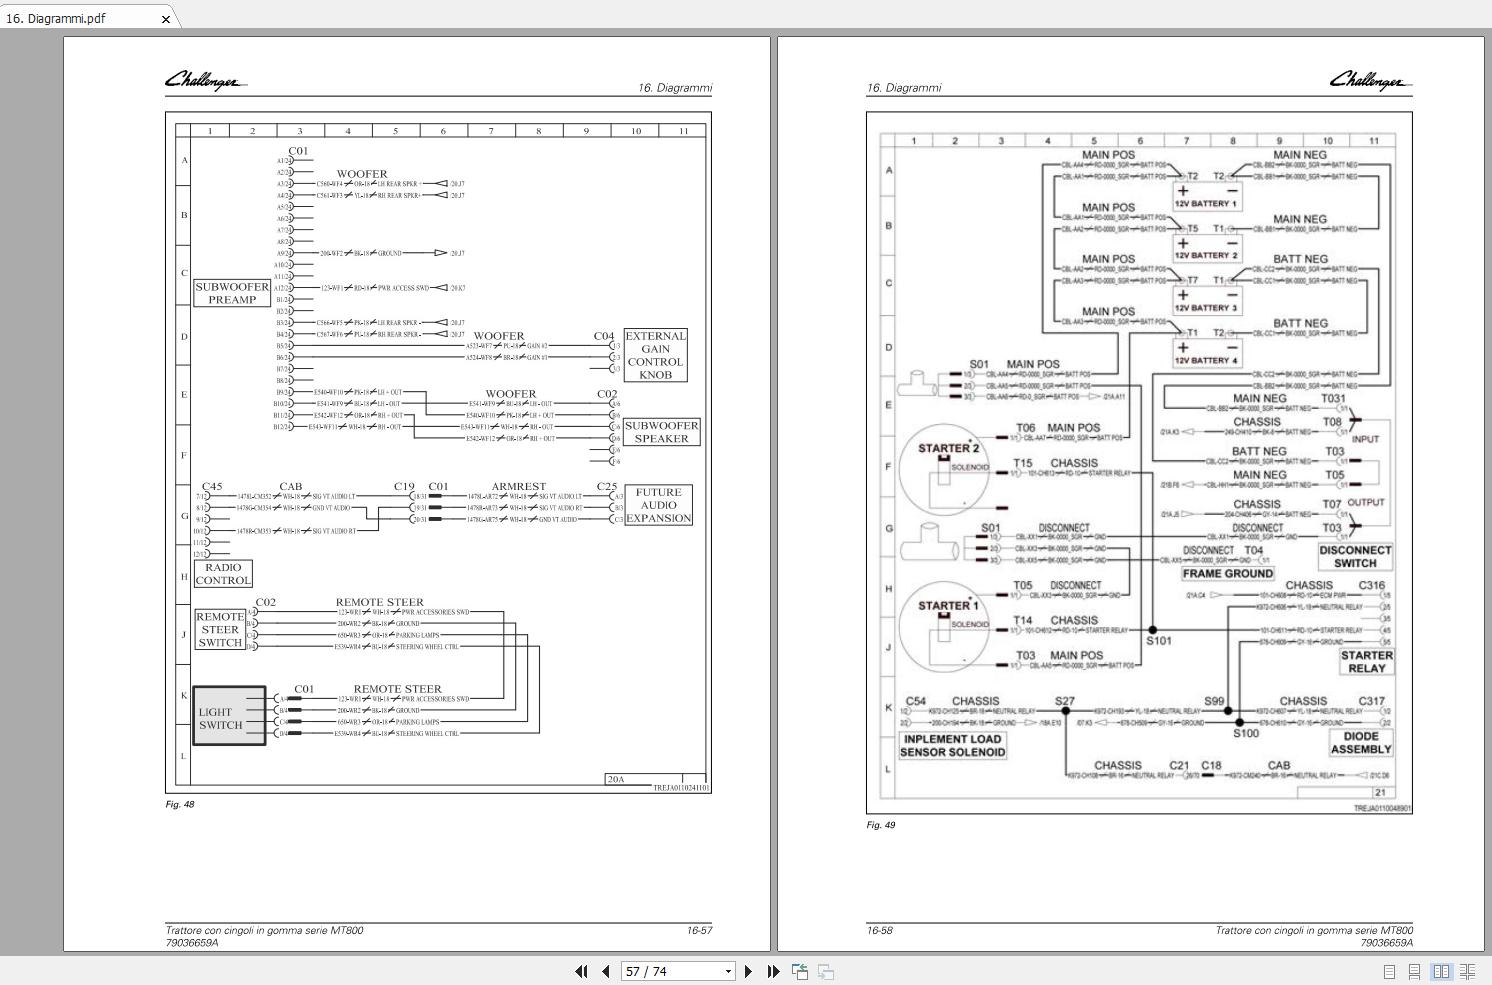This screenshot has height=985, width=1492.
Task: Click the FRAME GROUND label
Action: (1227, 574)
